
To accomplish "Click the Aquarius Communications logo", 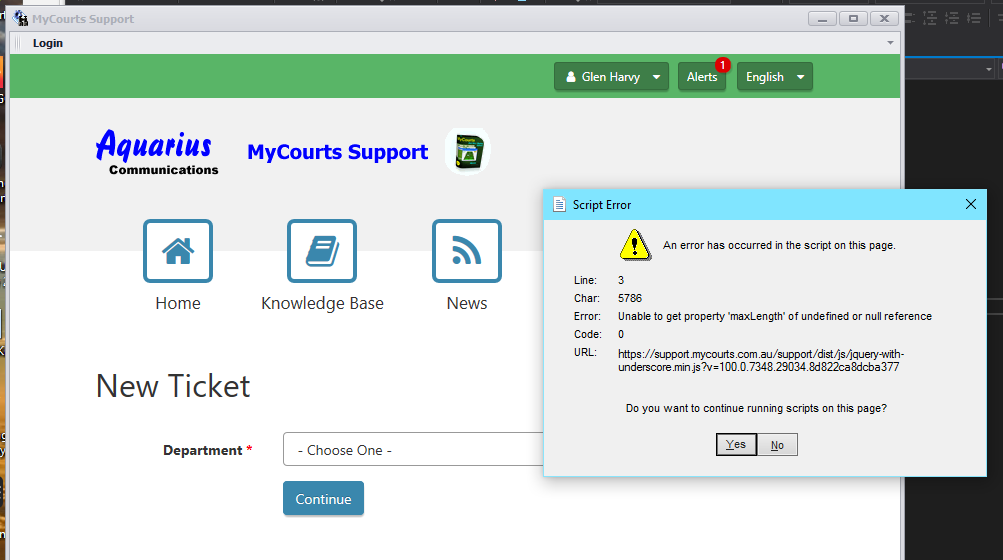I will pyautogui.click(x=155, y=153).
